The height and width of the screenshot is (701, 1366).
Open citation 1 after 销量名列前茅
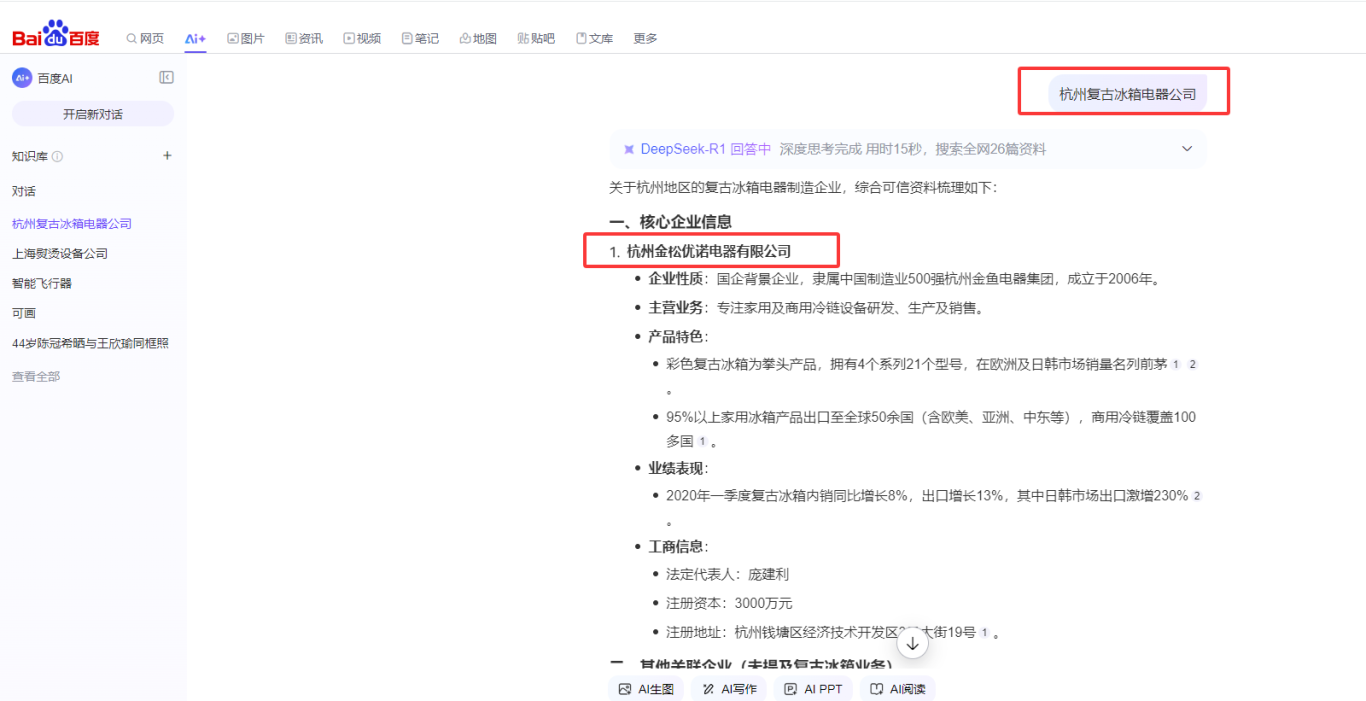1176,365
